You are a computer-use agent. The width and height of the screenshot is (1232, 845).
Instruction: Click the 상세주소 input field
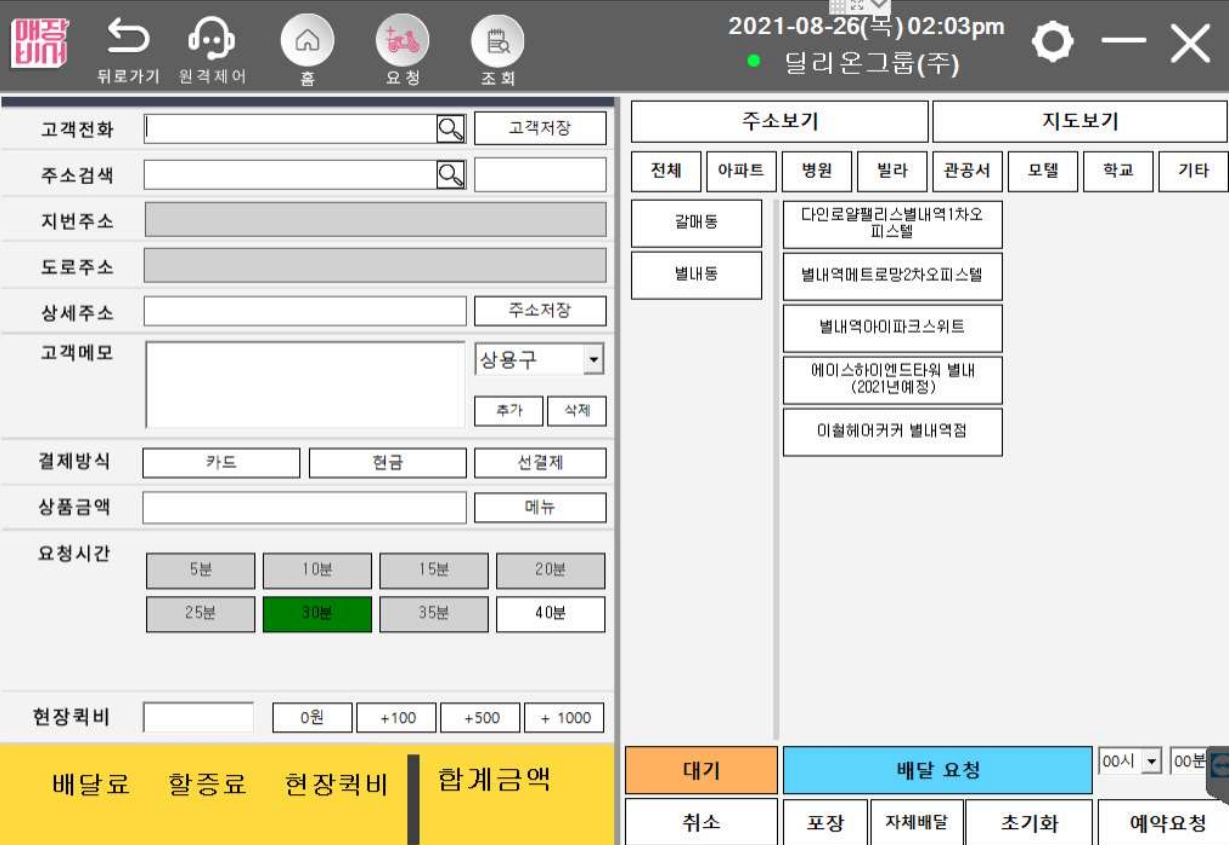pyautogui.click(x=305, y=311)
